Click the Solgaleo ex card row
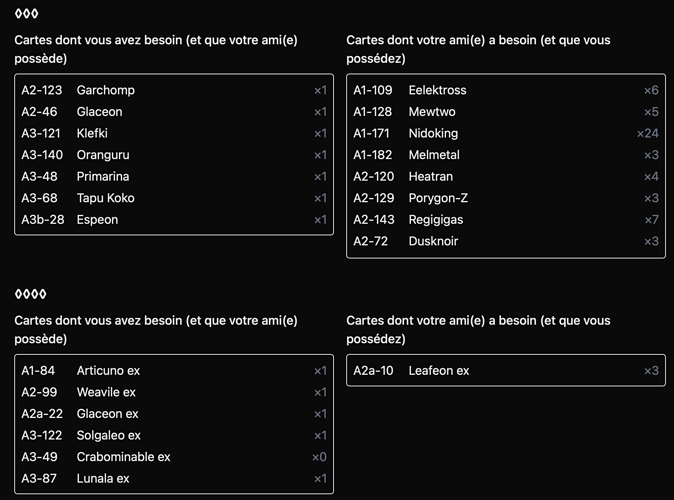This screenshot has width=674, height=500. pos(174,435)
